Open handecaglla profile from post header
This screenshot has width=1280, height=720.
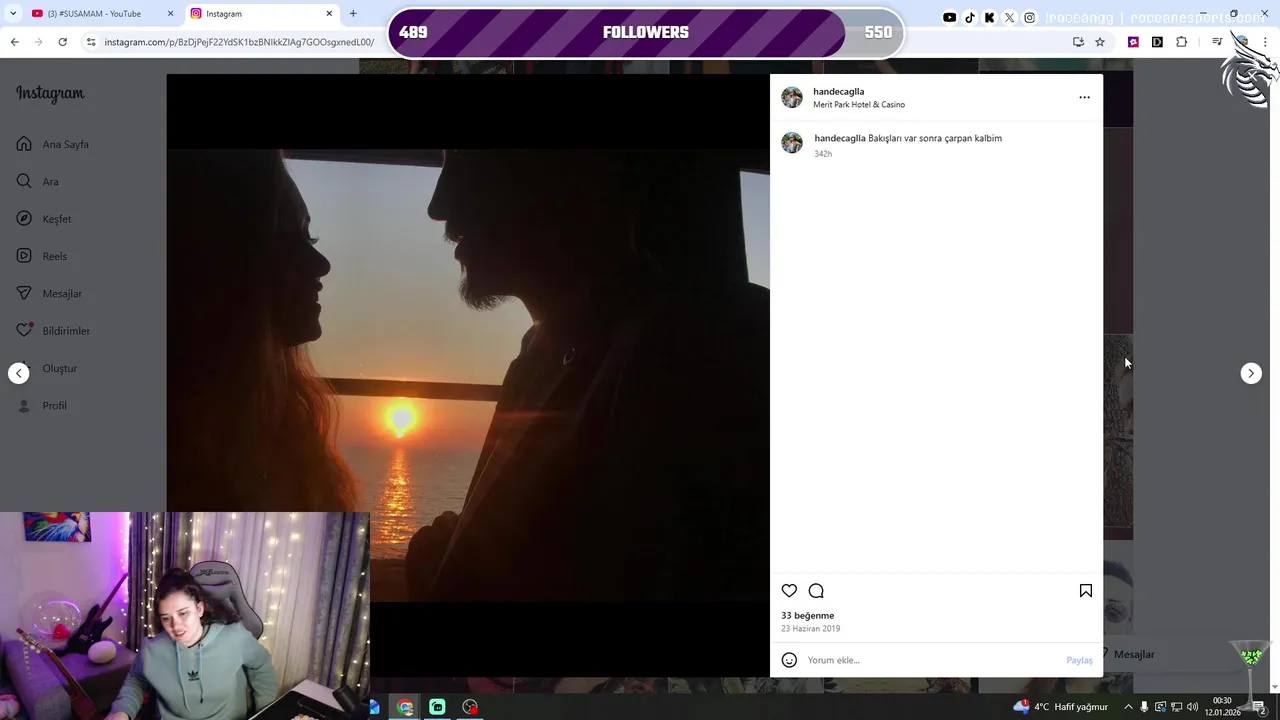point(838,91)
